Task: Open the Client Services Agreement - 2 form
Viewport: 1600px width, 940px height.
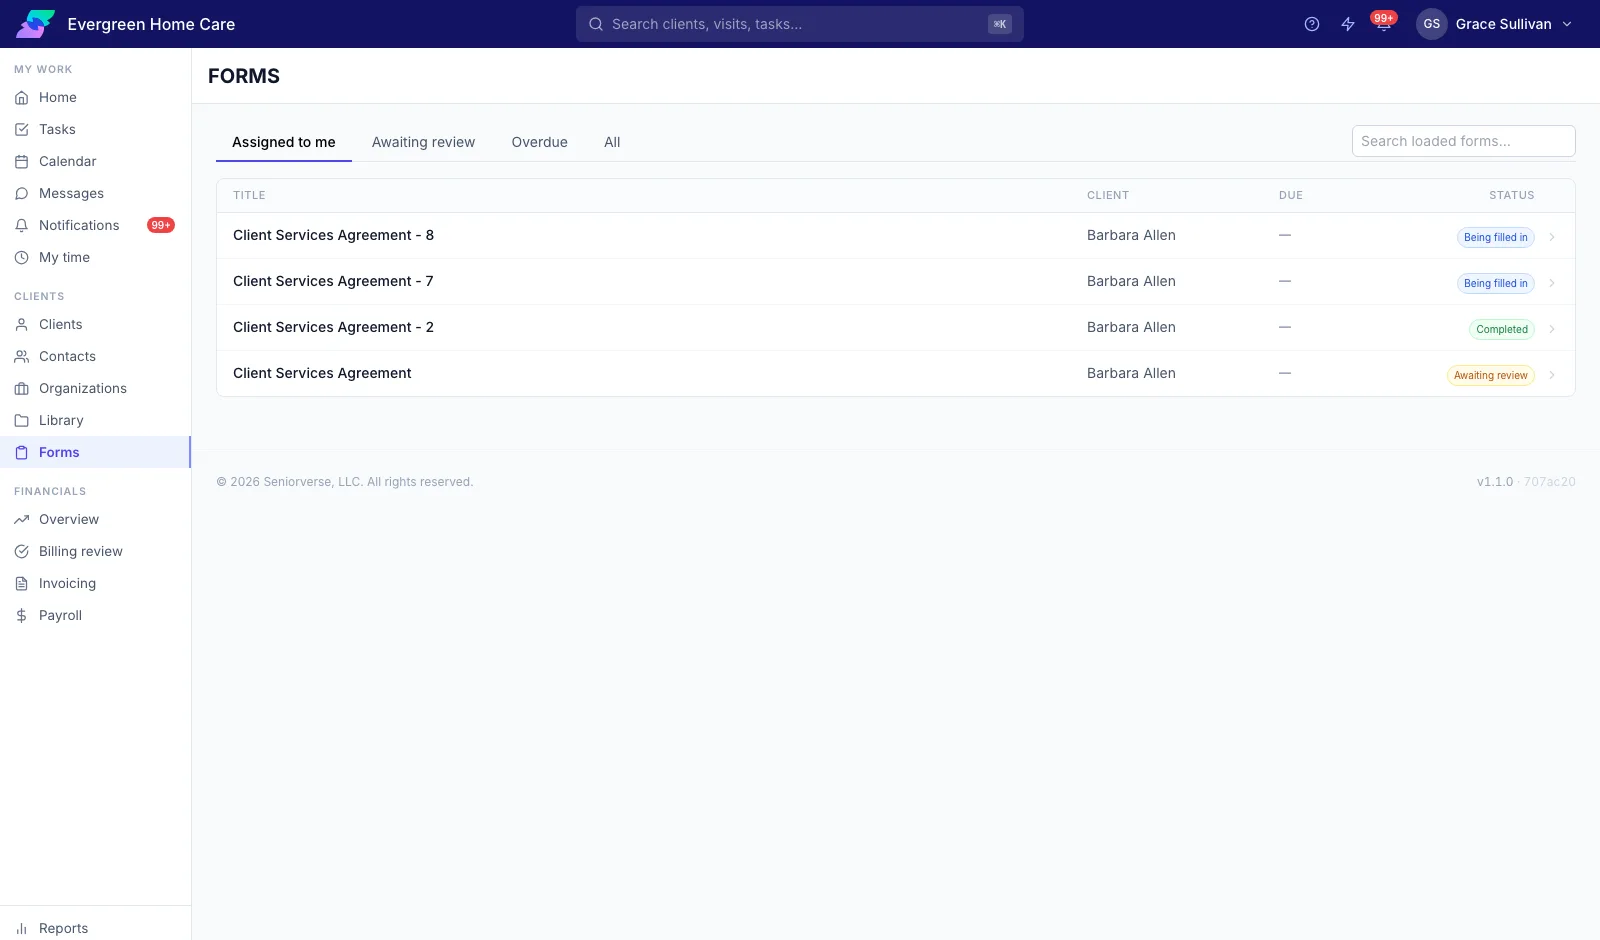Action: [x=333, y=327]
